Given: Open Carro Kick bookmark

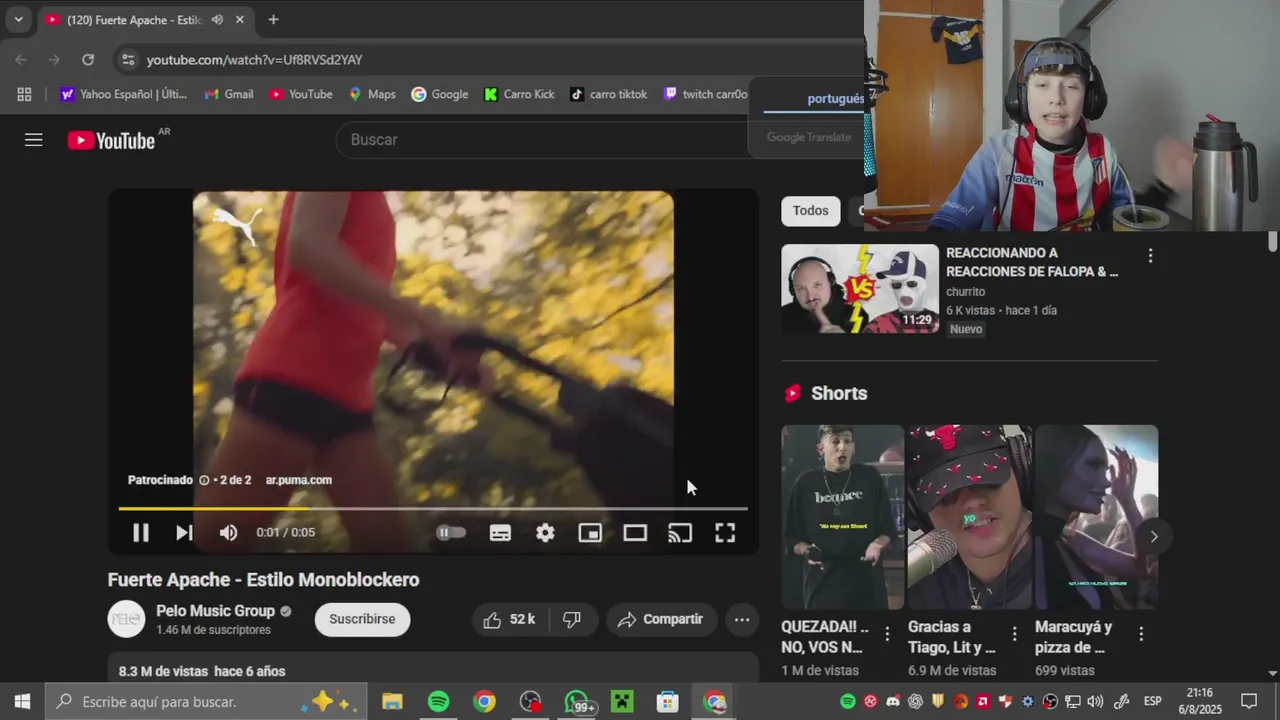Looking at the screenshot, I should pyautogui.click(x=518, y=94).
